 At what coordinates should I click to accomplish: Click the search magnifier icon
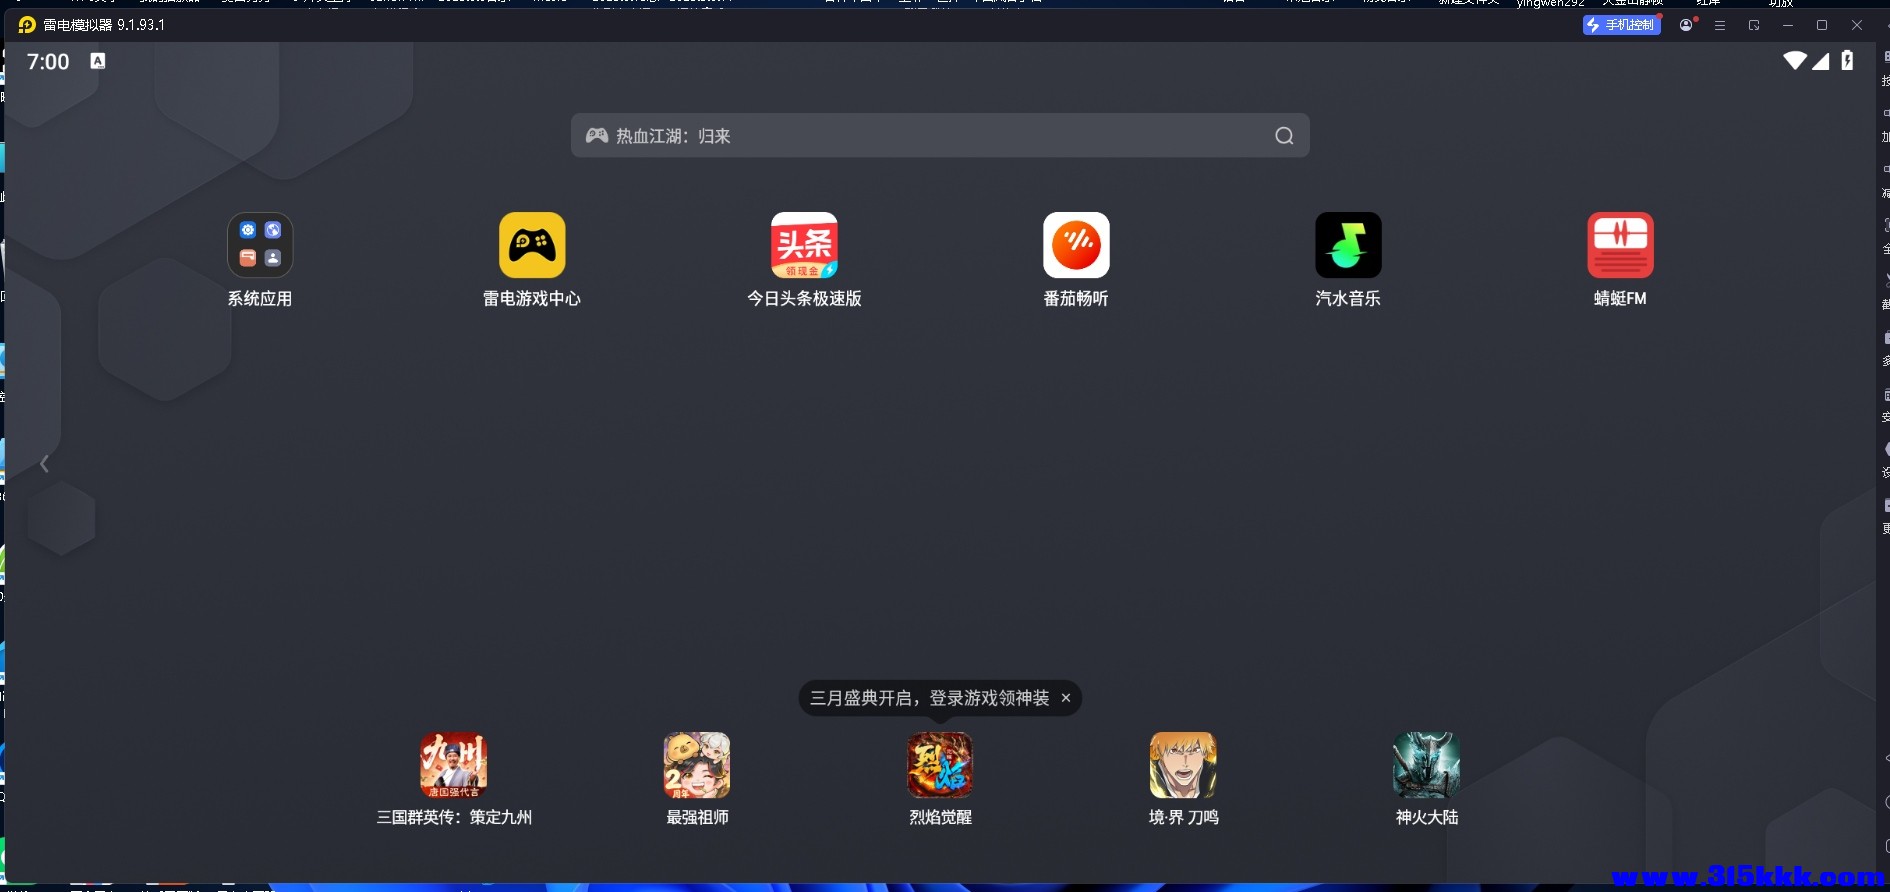pyautogui.click(x=1284, y=136)
